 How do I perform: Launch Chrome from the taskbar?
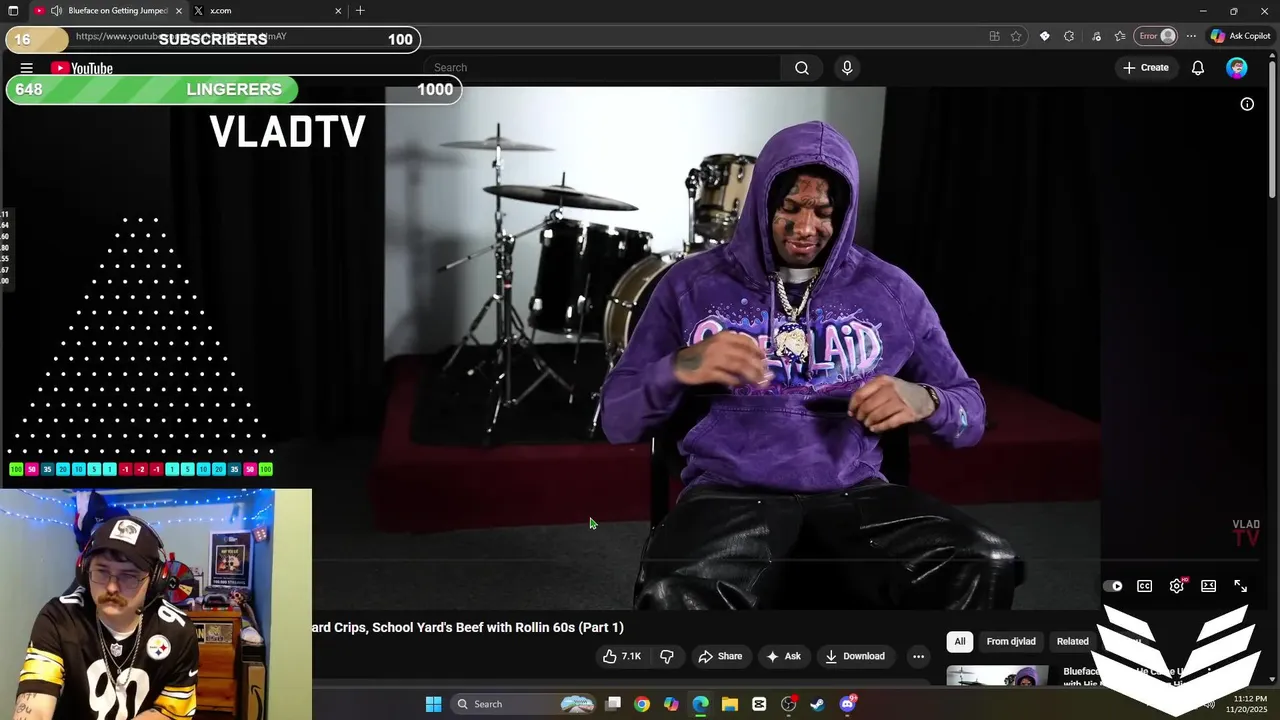point(642,704)
